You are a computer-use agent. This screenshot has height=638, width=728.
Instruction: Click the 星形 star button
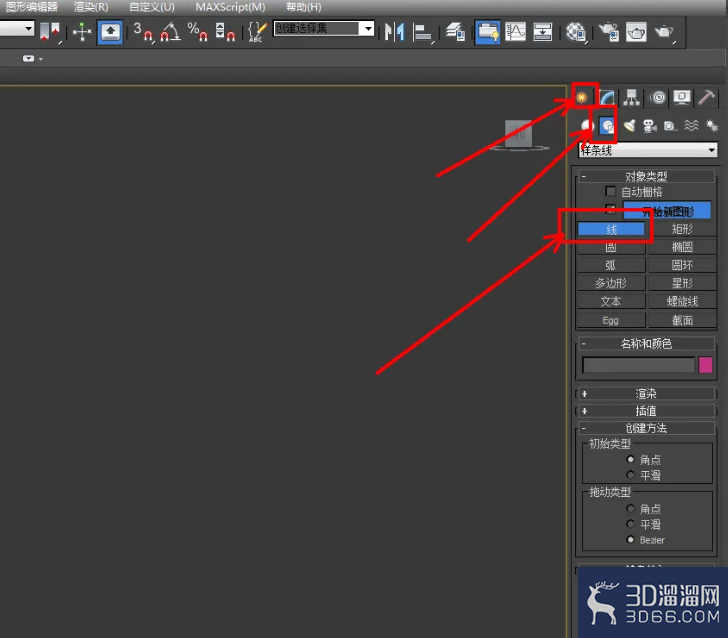682,283
